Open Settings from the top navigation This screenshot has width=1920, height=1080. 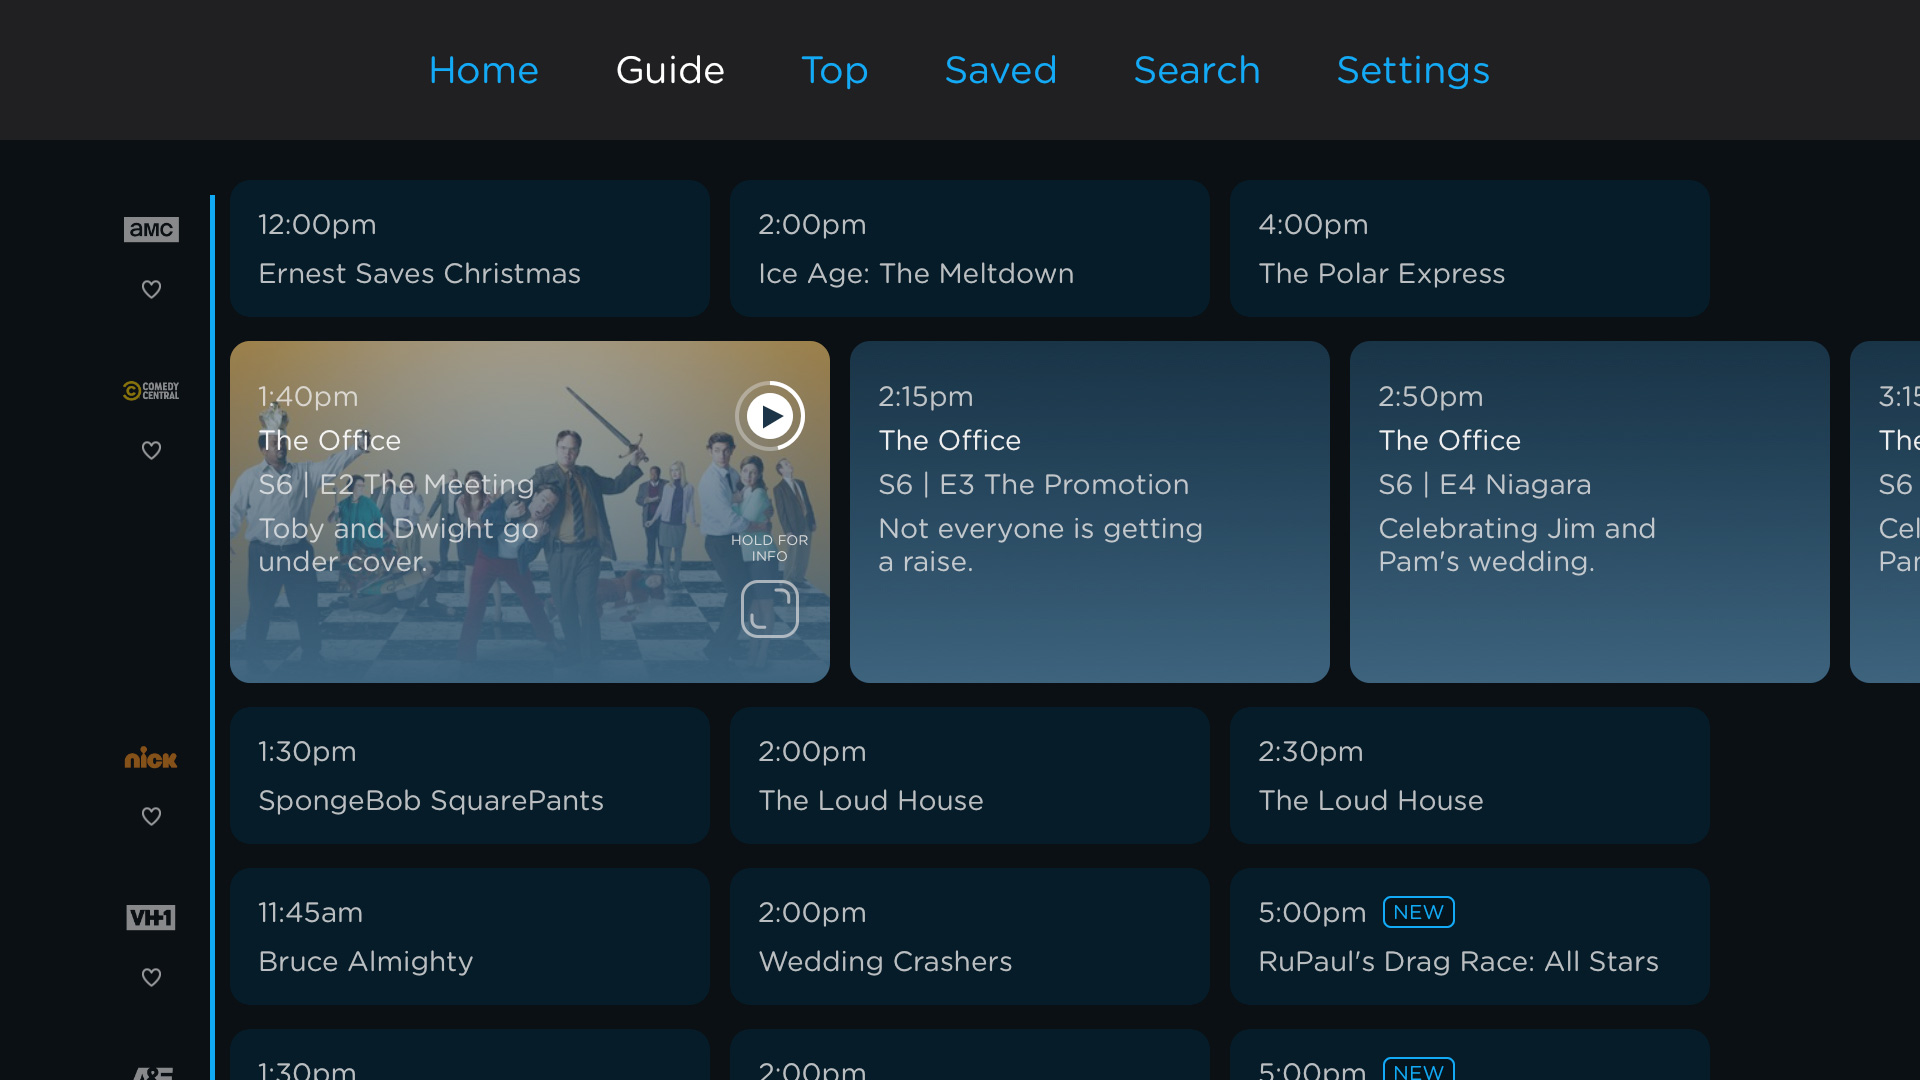point(1413,70)
